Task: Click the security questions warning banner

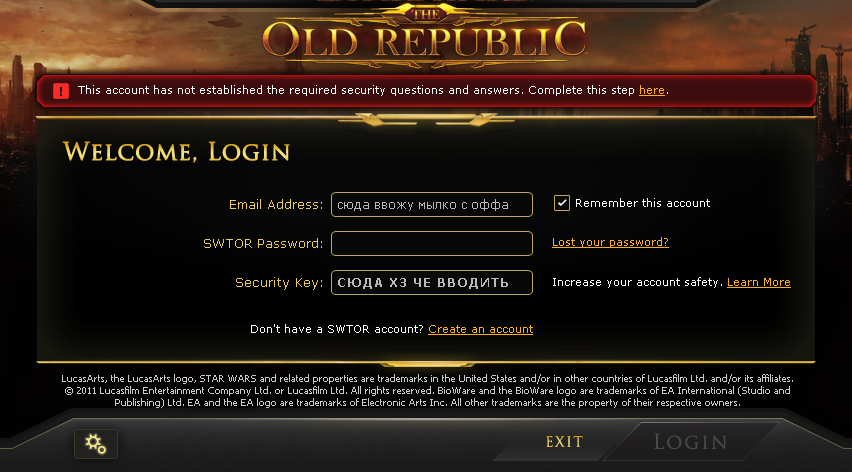Action: point(427,91)
